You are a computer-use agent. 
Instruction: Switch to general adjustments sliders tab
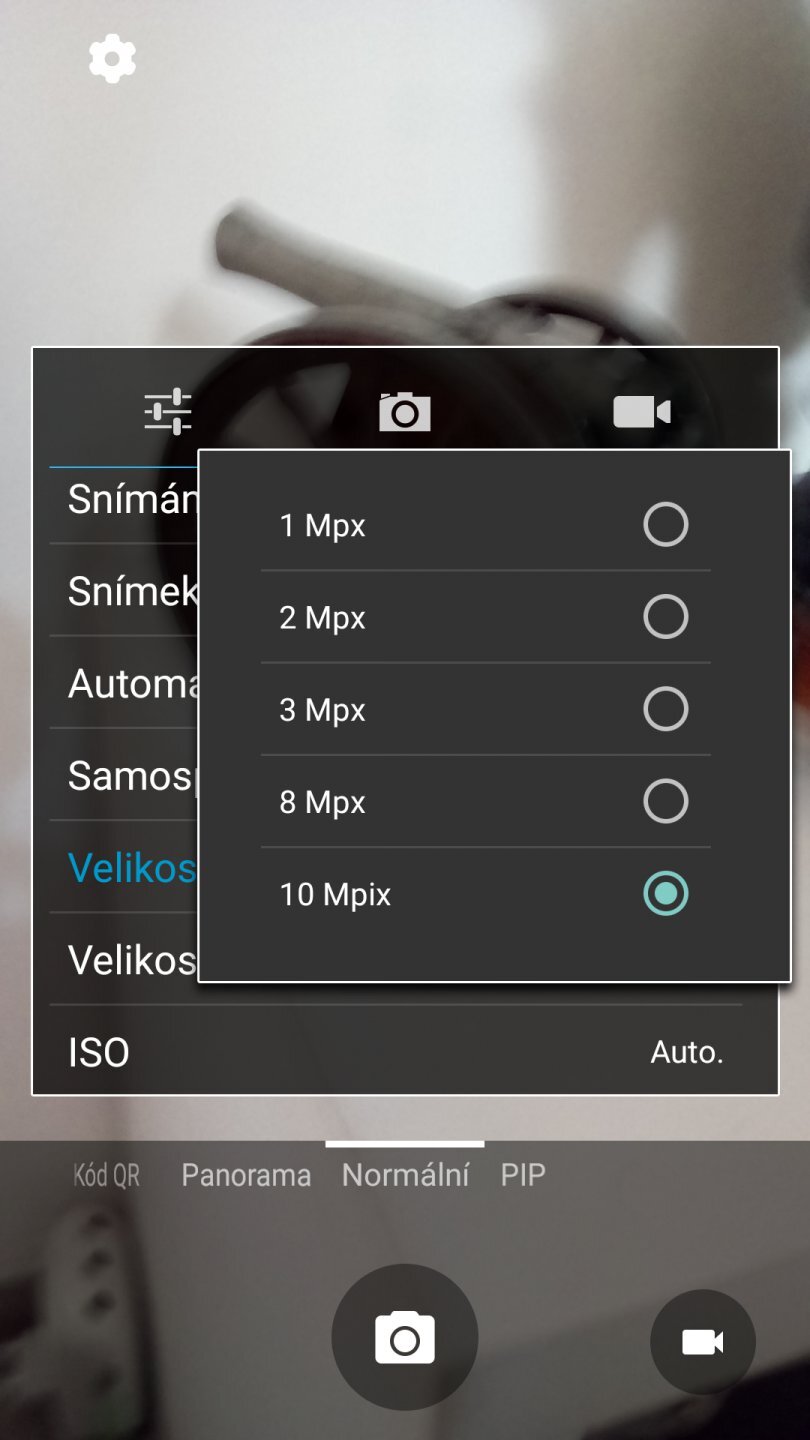(x=167, y=411)
